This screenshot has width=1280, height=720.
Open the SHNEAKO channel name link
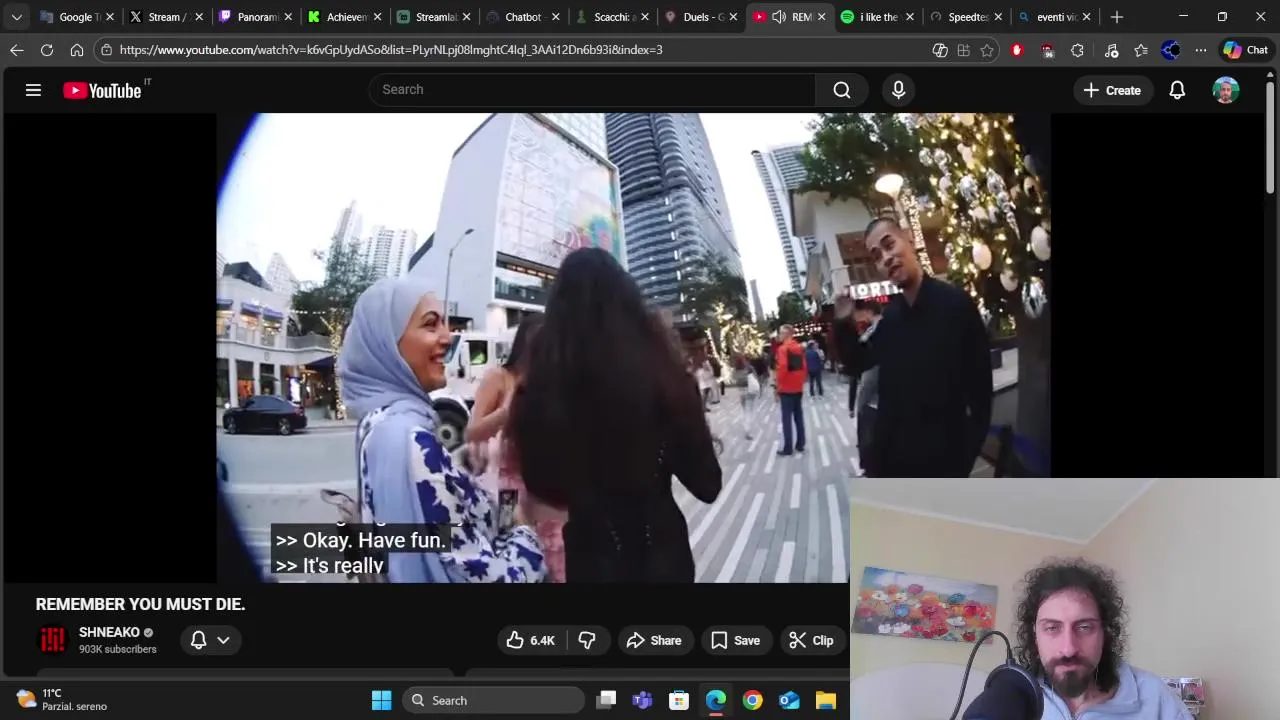click(109, 633)
